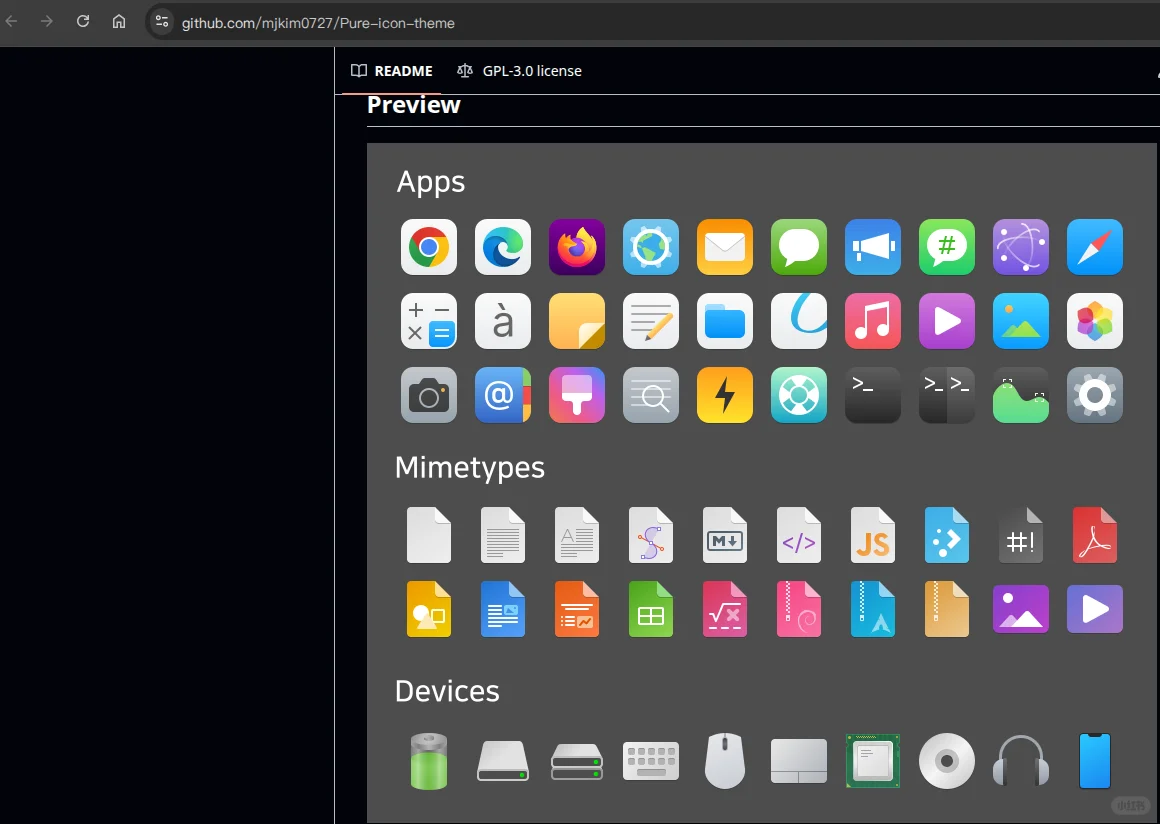Click the blue smartphone device icon
This screenshot has width=1160, height=824.
(1095, 761)
